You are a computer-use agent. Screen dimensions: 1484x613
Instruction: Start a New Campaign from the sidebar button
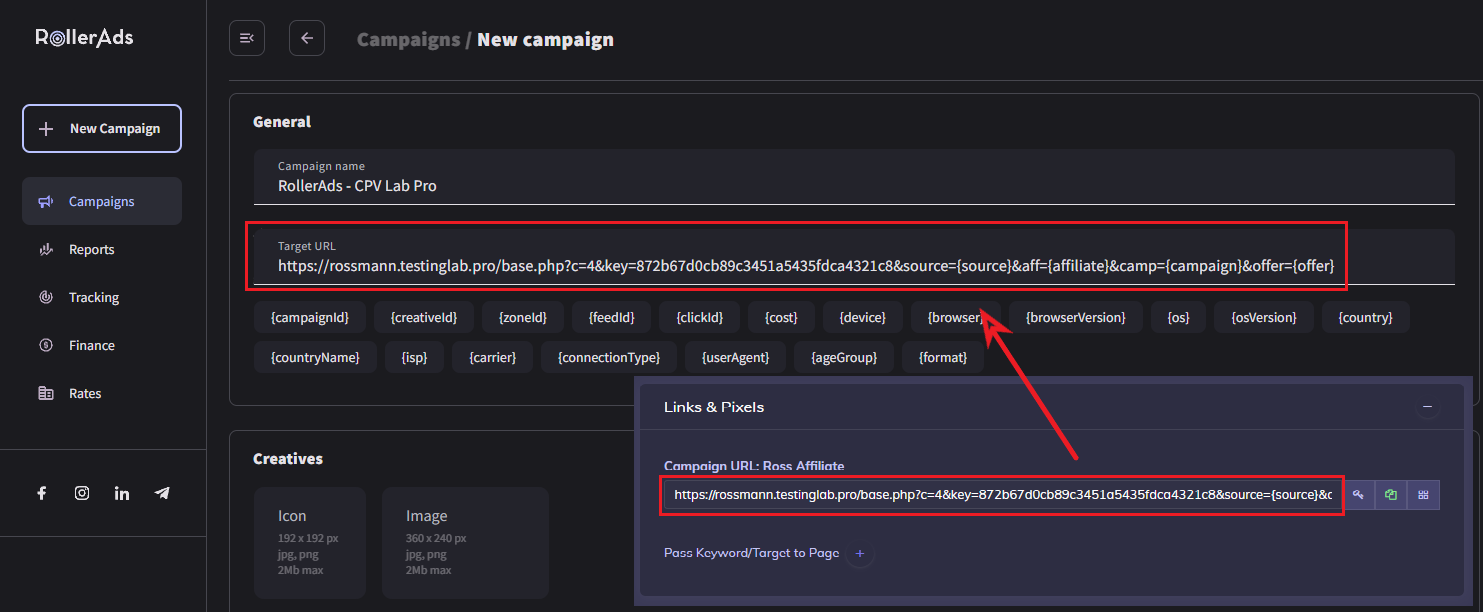(x=102, y=128)
